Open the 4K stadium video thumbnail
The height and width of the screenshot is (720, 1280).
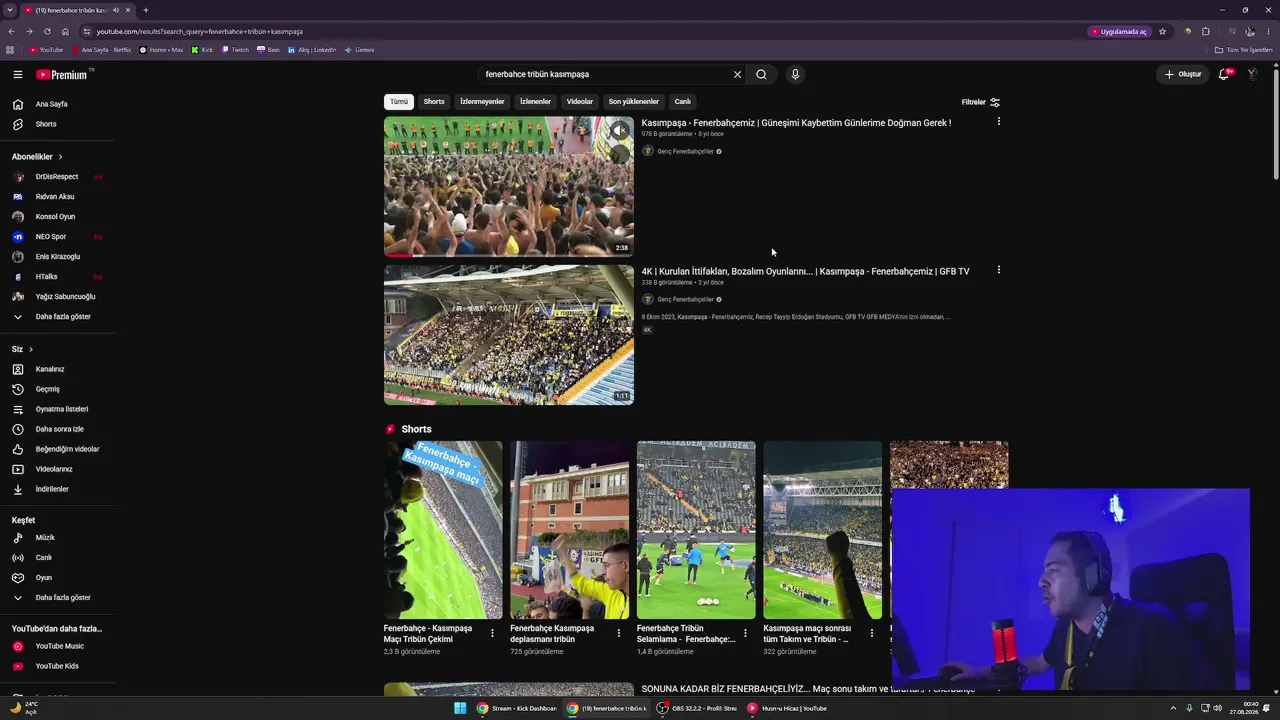[x=509, y=335]
